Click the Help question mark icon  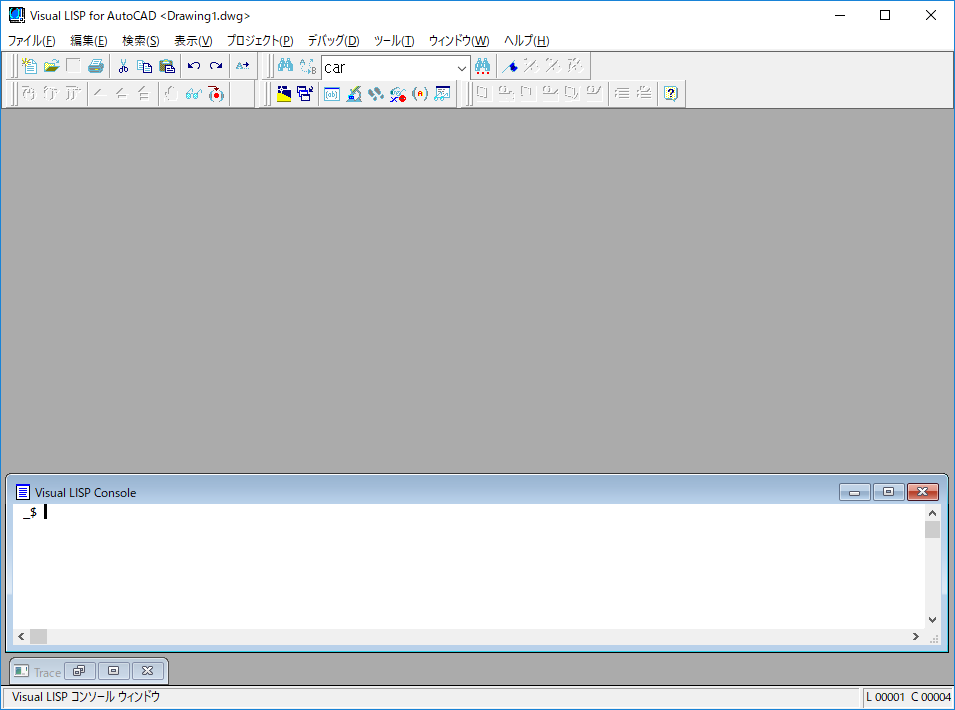671,94
